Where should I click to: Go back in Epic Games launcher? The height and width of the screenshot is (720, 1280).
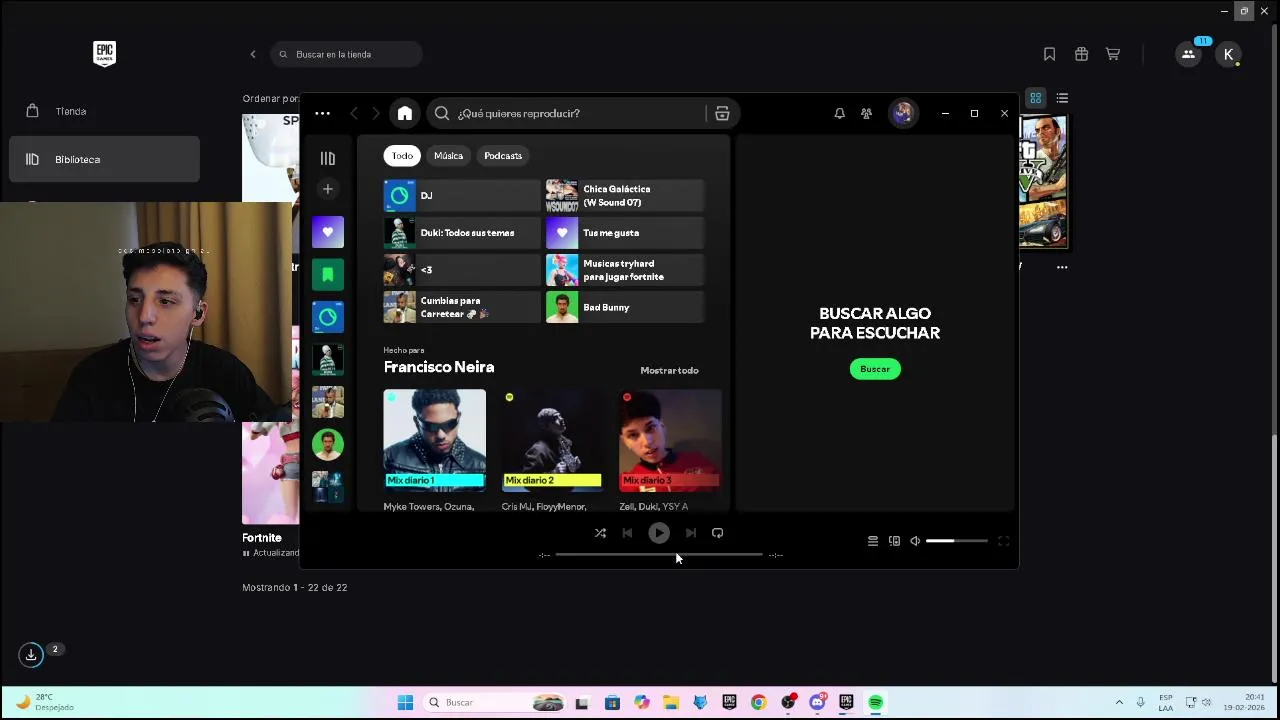(x=253, y=54)
